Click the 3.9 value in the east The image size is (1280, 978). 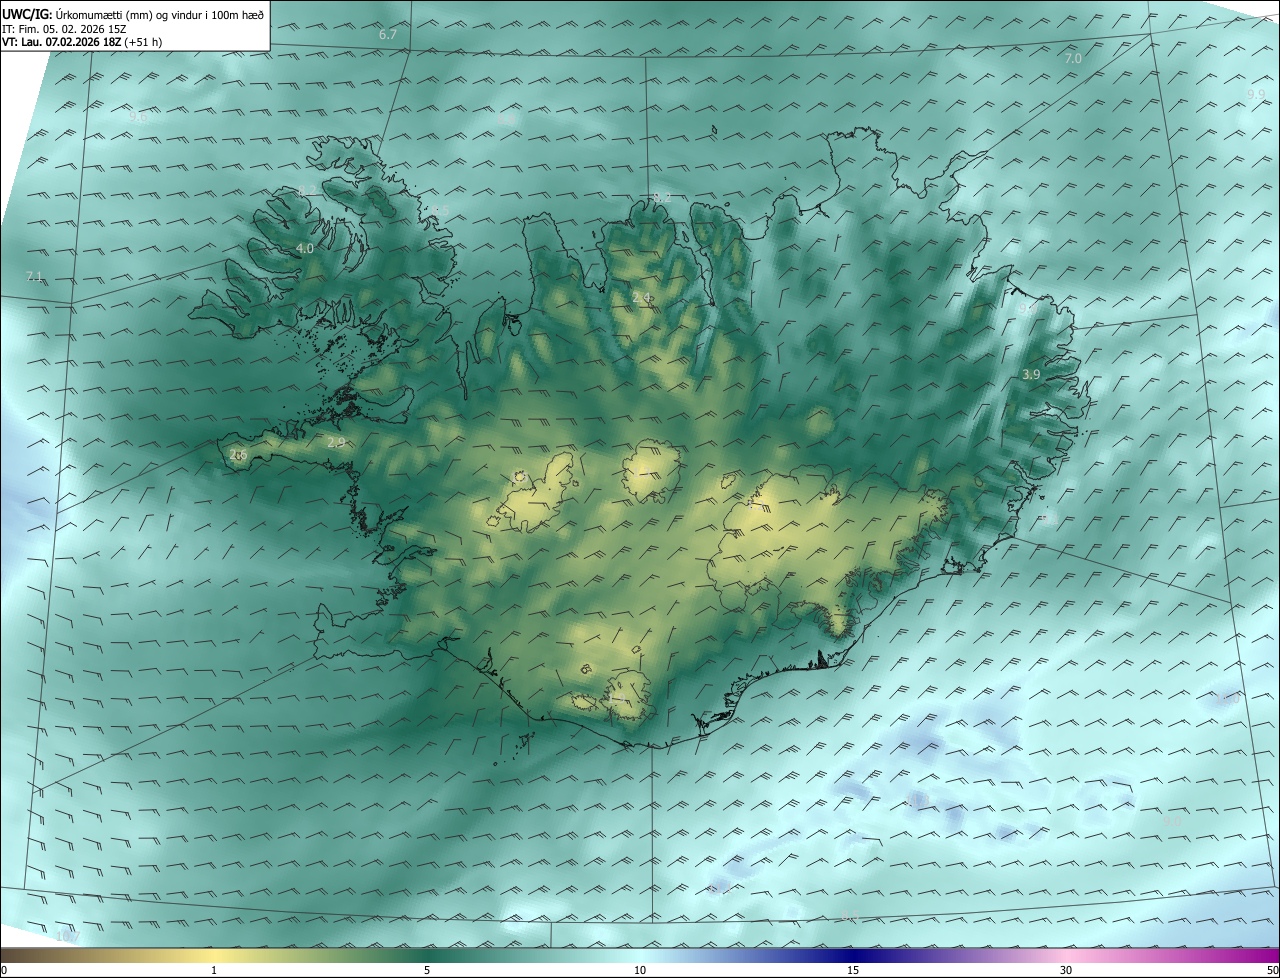tap(1032, 374)
